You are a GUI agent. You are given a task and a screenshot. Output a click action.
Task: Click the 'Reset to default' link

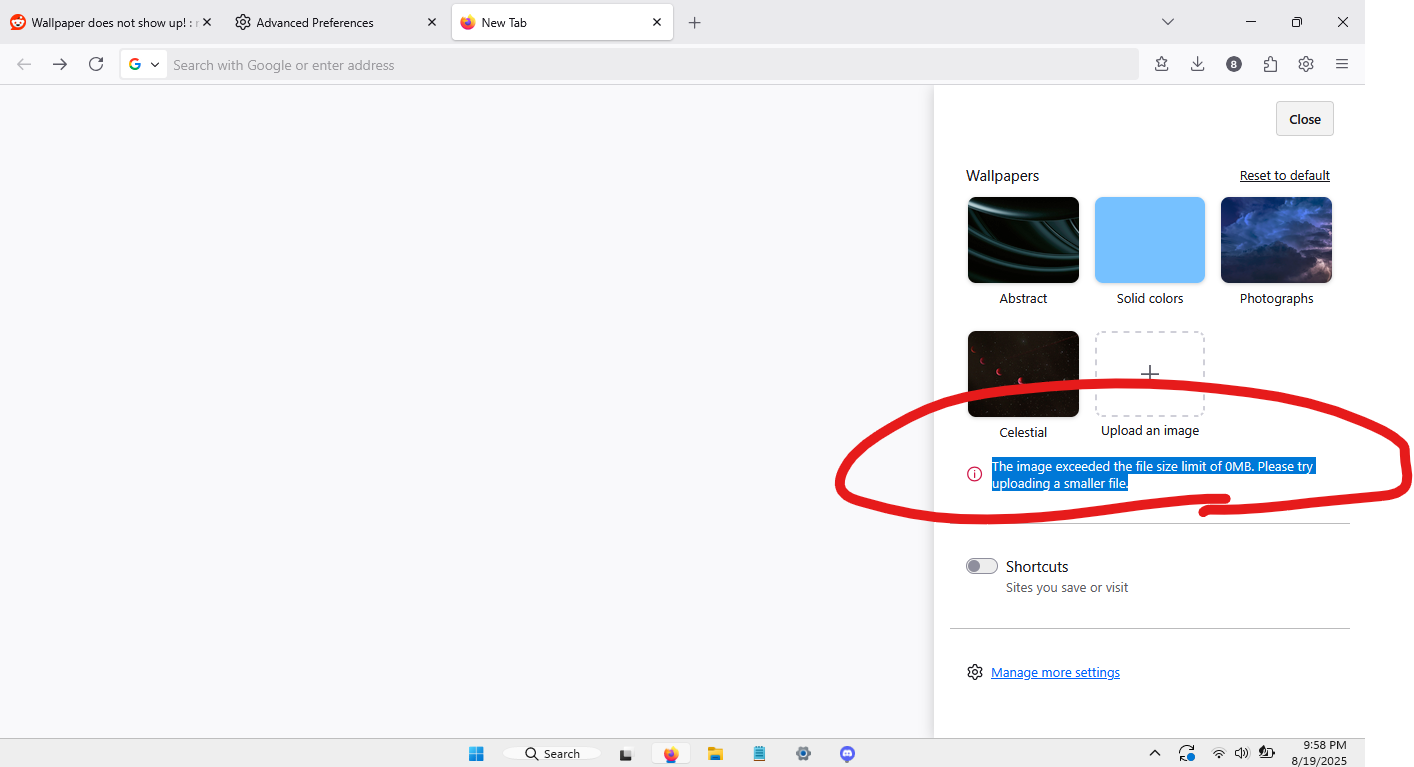tap(1284, 175)
